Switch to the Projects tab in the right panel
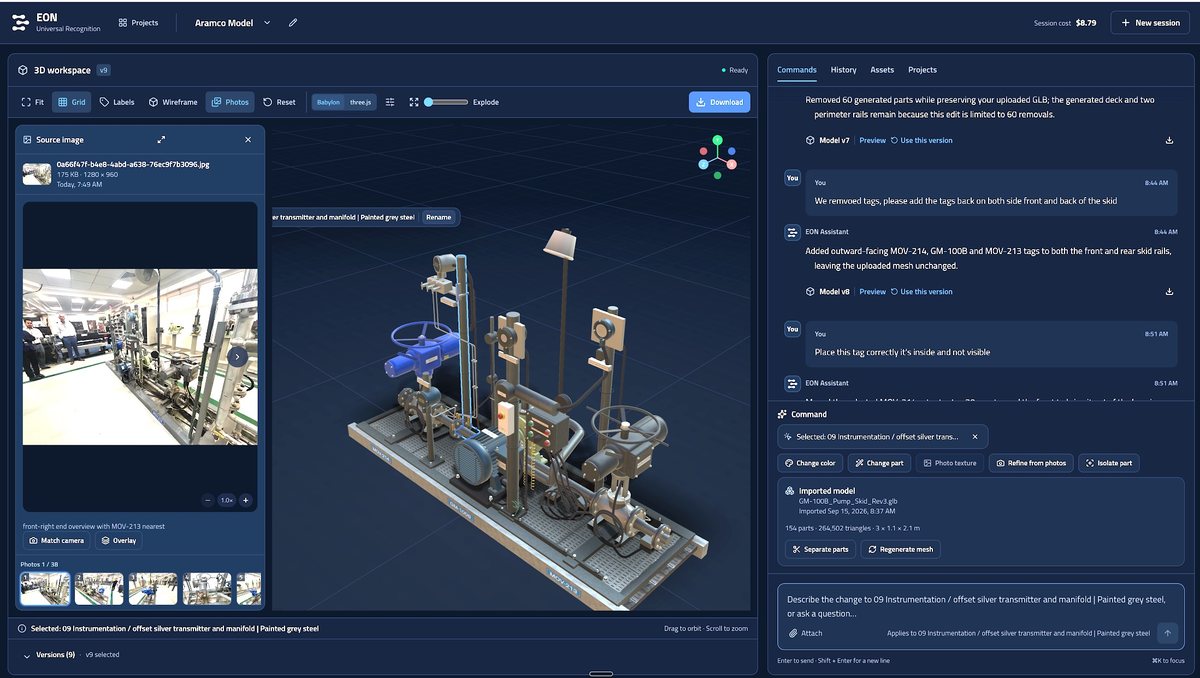This screenshot has height=678, width=1200. tap(922, 70)
